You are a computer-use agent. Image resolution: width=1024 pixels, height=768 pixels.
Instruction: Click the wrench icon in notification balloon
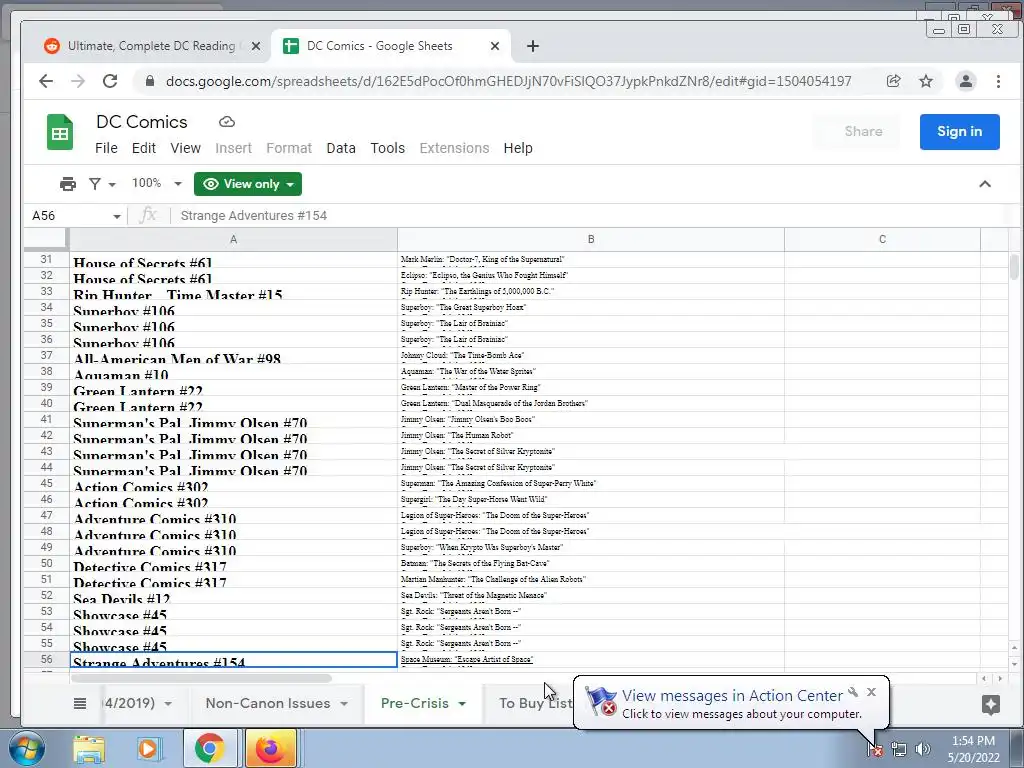(x=853, y=692)
